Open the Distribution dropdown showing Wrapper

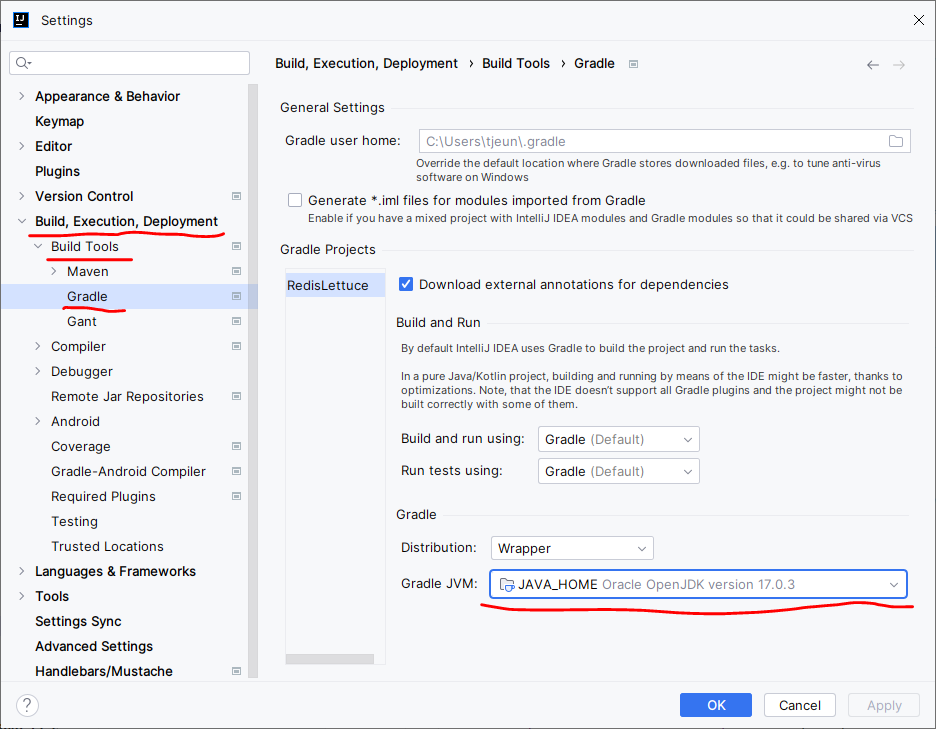point(571,548)
